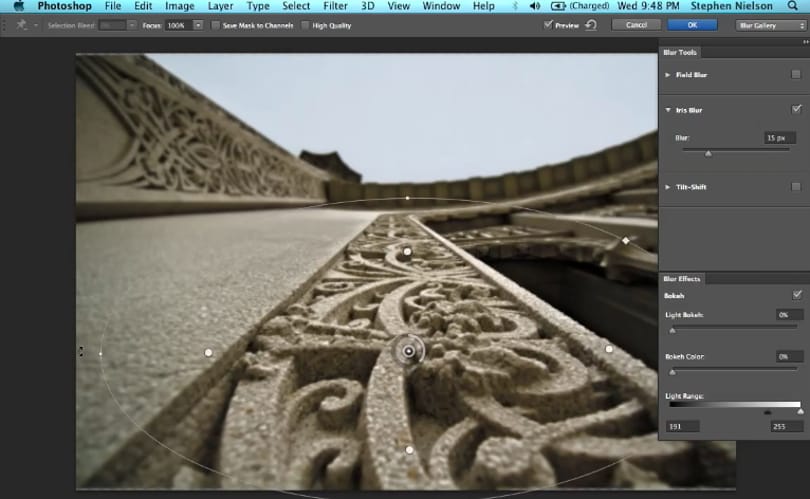This screenshot has height=499, width=810.
Task: Click the Light Range 255 field
Action: click(787, 426)
